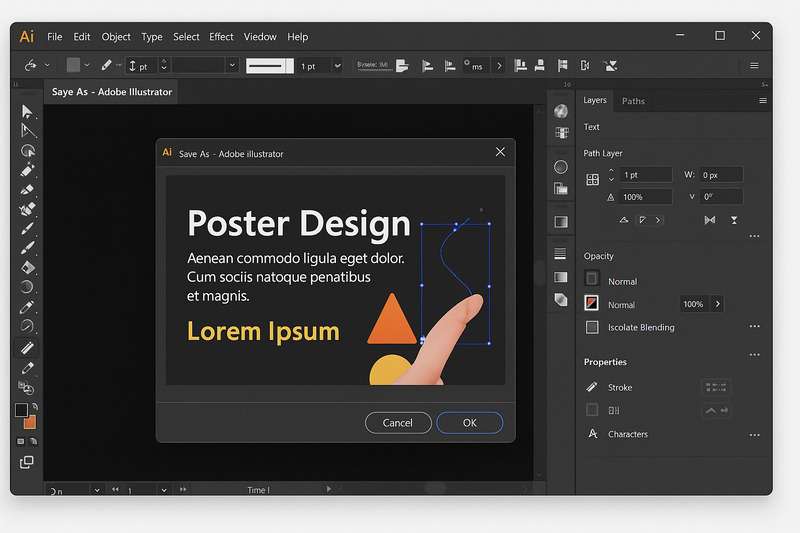Click Cancel in the Save As dialog
The width and height of the screenshot is (800, 533).
click(398, 423)
